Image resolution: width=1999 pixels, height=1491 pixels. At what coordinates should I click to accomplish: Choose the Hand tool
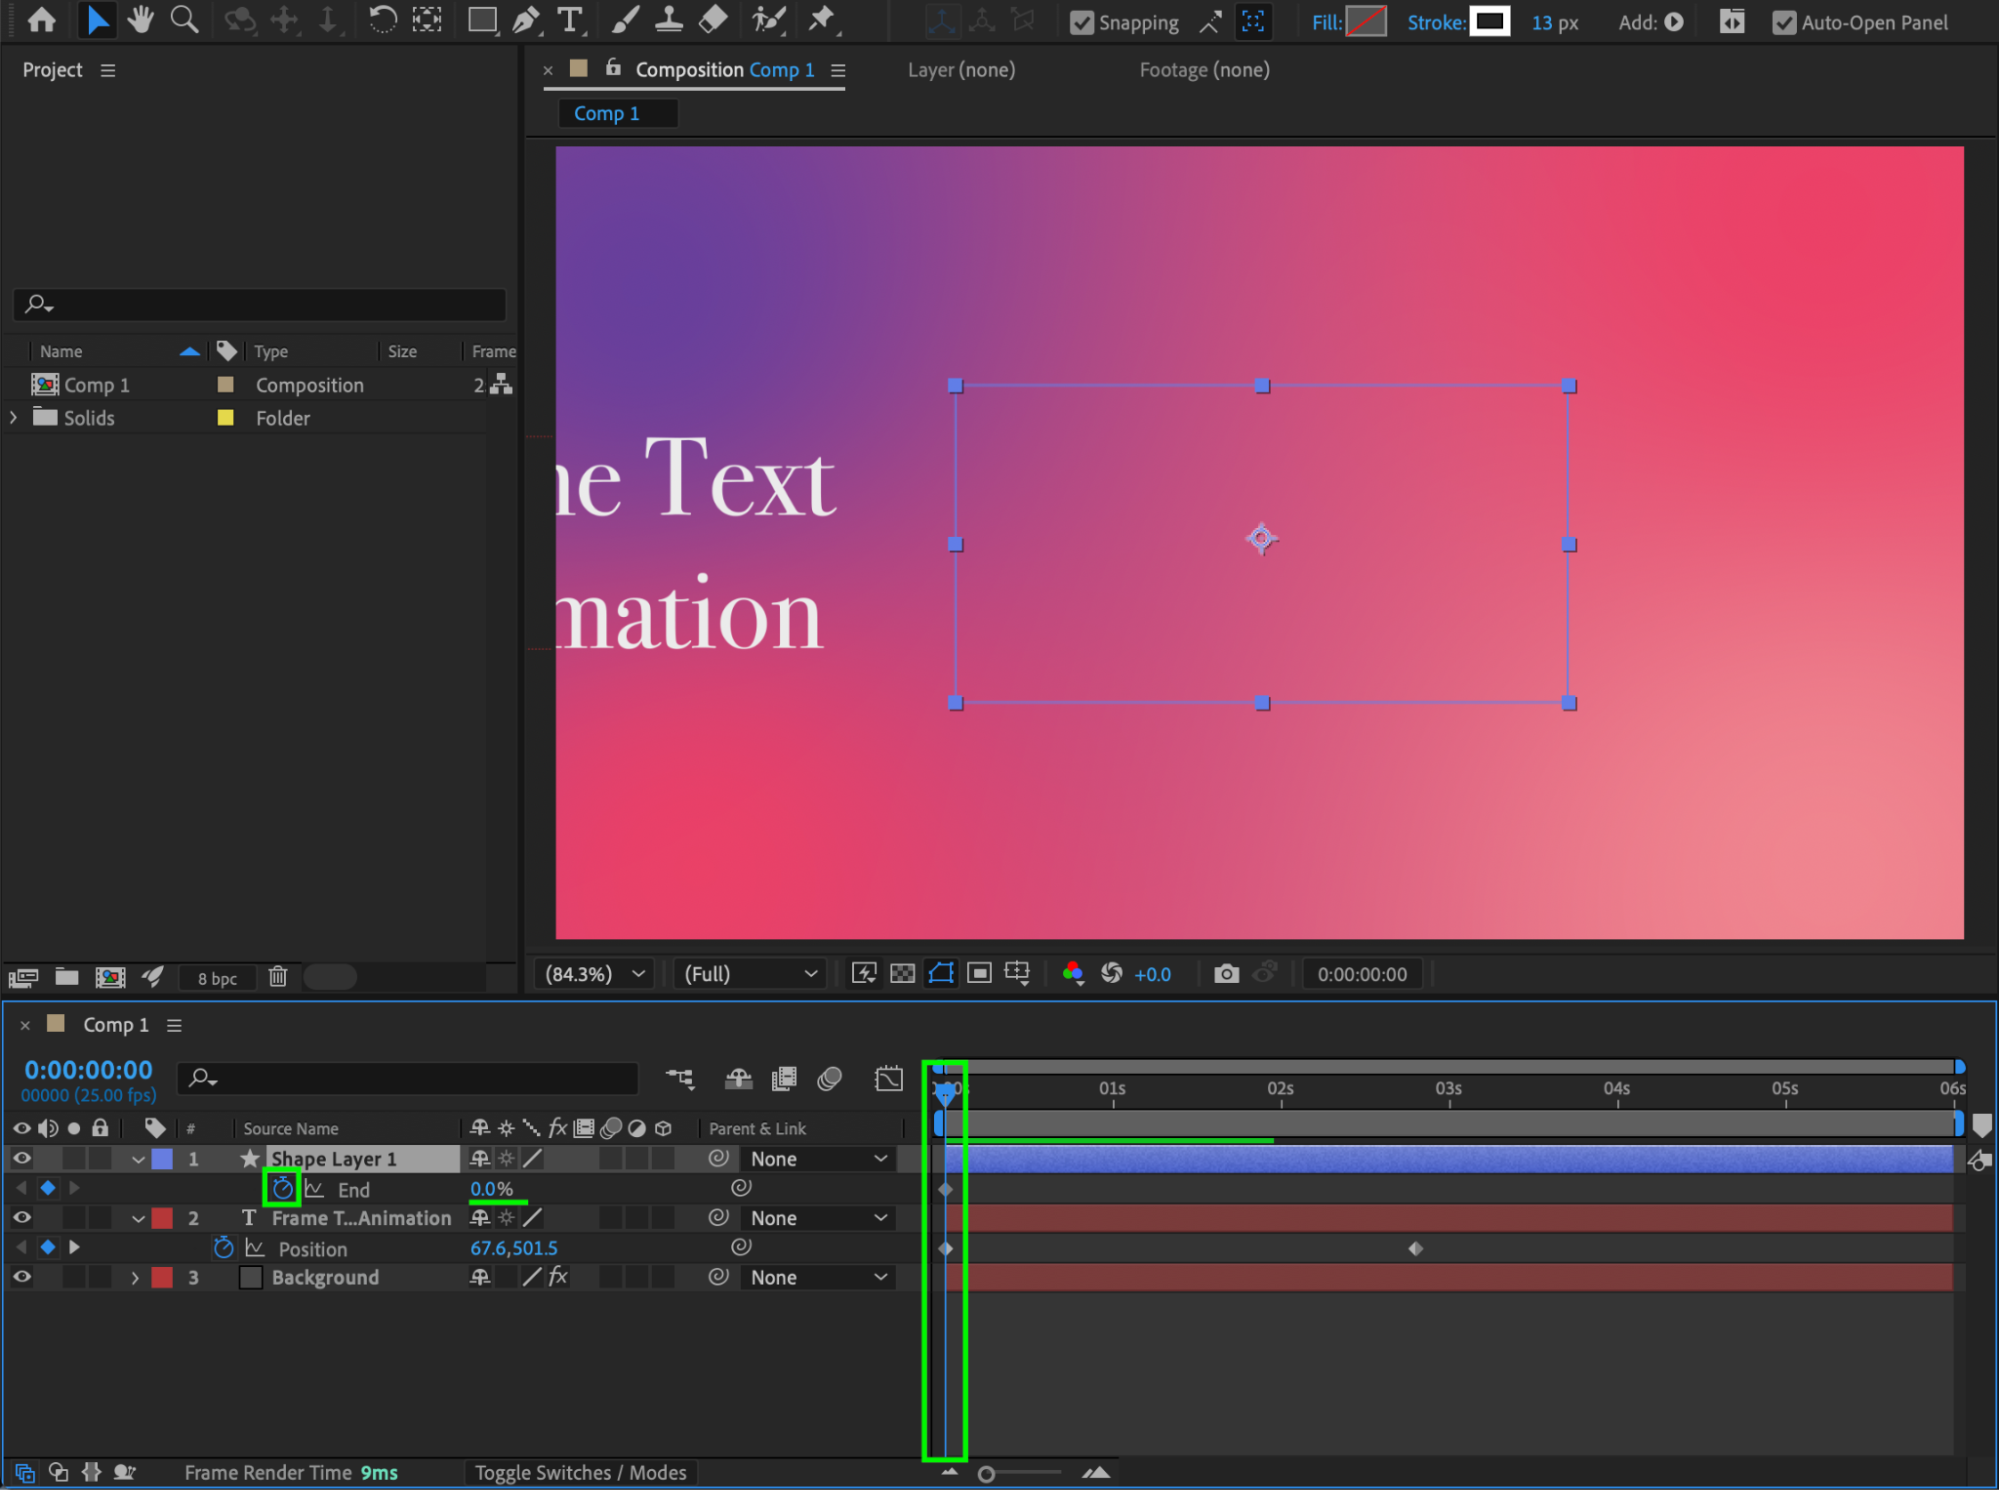coord(140,20)
